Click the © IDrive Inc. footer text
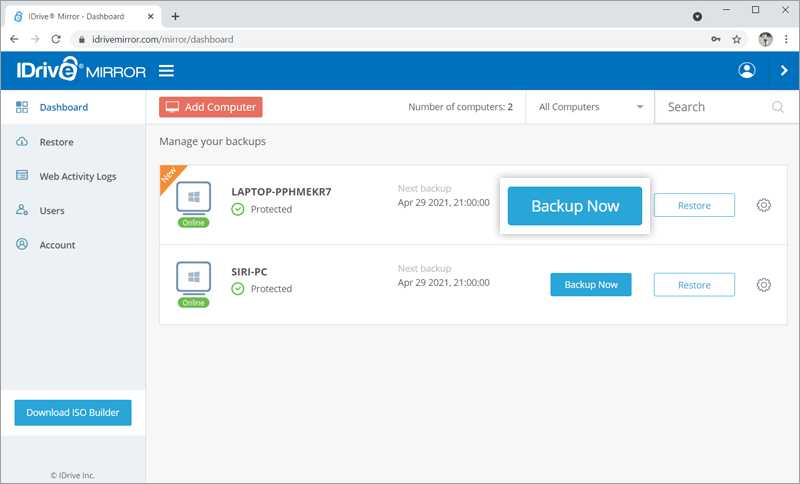The width and height of the screenshot is (800, 484). click(72, 475)
